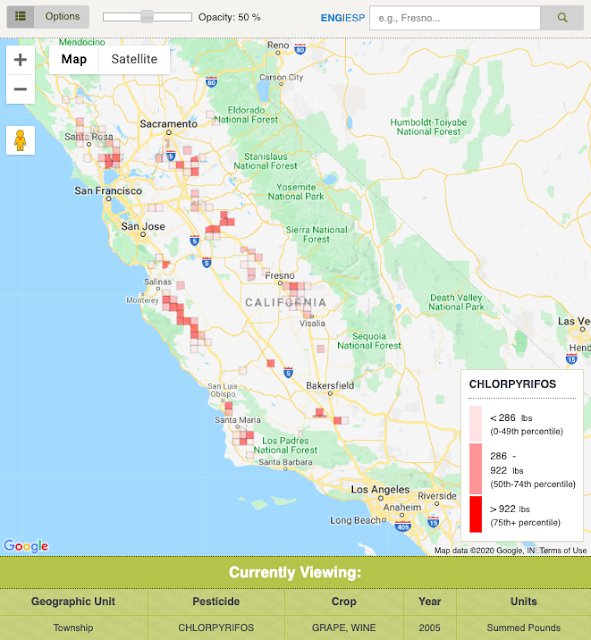
Task: Click the Street View pegman icon
Action: [20, 140]
